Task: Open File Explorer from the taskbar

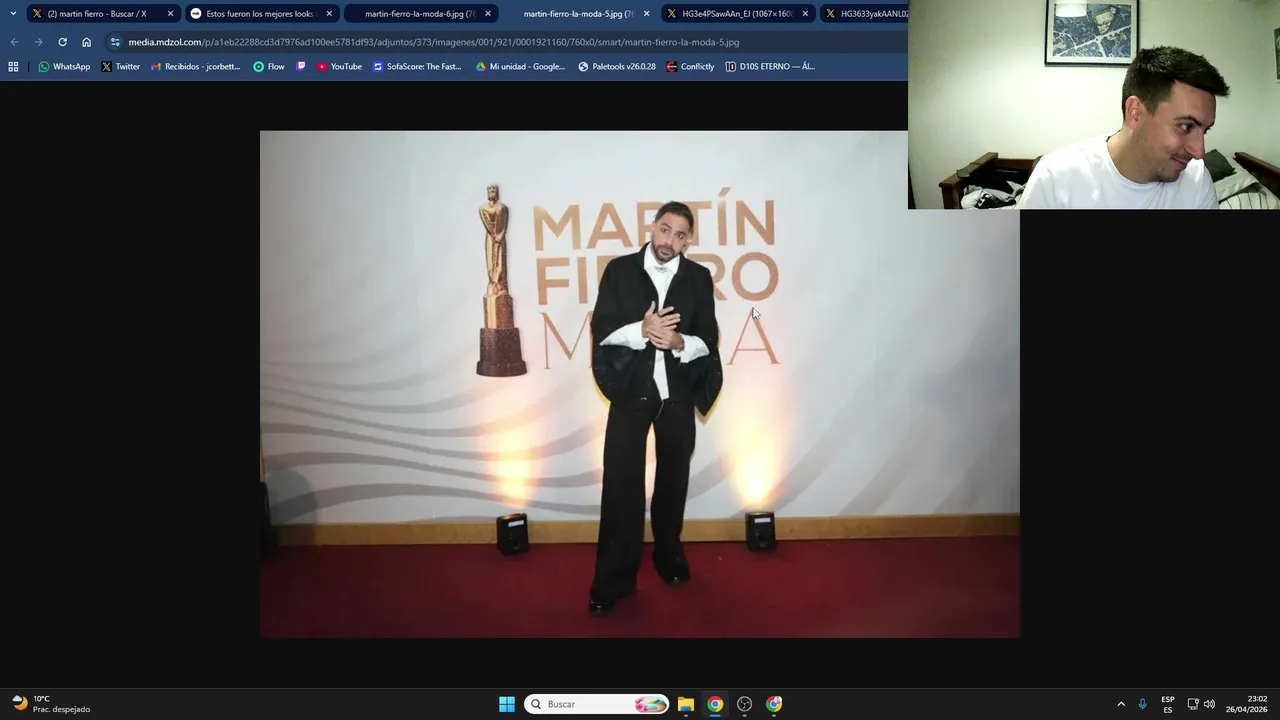Action: click(x=686, y=704)
